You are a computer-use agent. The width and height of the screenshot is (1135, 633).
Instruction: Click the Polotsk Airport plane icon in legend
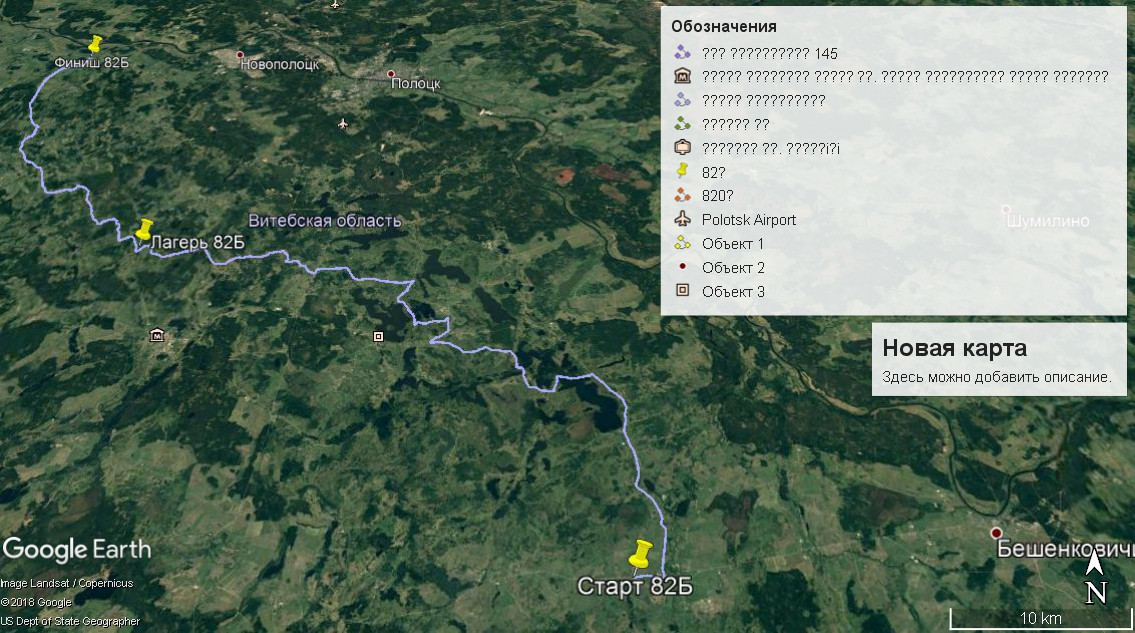pyautogui.click(x=683, y=220)
